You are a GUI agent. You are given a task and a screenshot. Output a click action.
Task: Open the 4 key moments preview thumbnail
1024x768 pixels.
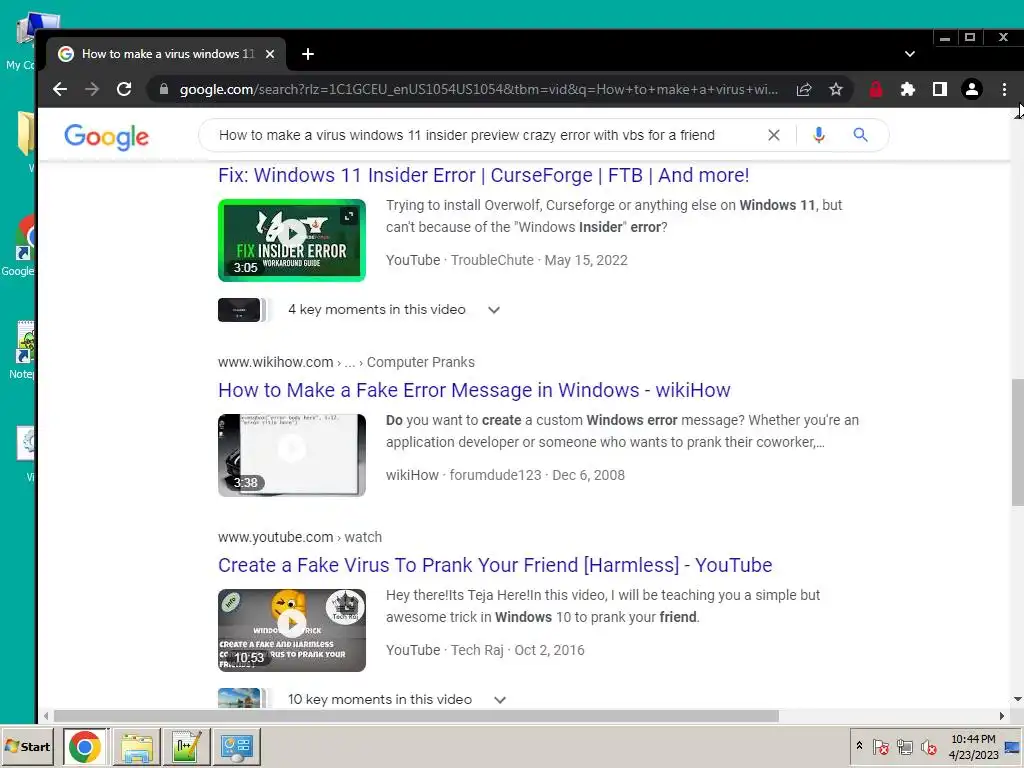coord(242,310)
